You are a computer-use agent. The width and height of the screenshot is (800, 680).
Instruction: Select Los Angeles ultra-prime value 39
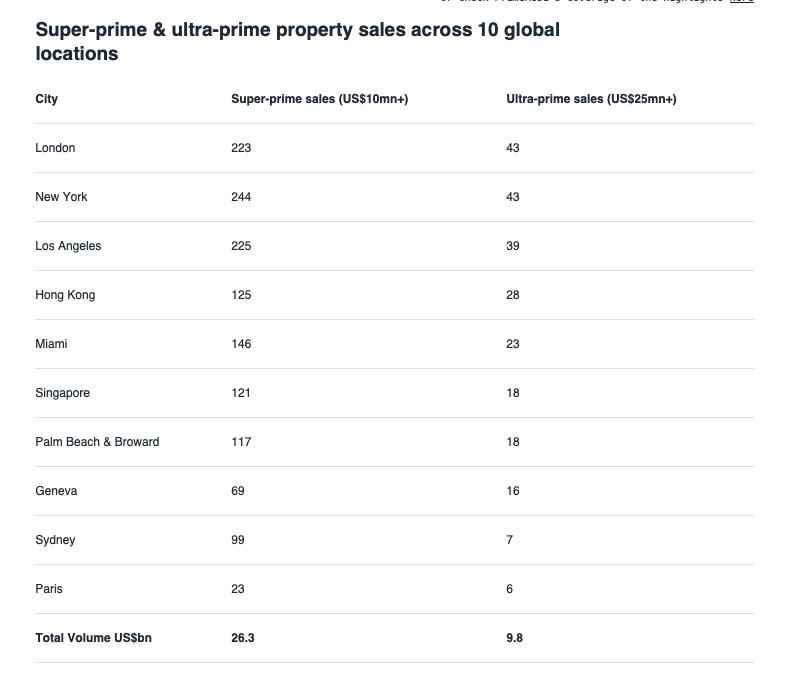[513, 246]
